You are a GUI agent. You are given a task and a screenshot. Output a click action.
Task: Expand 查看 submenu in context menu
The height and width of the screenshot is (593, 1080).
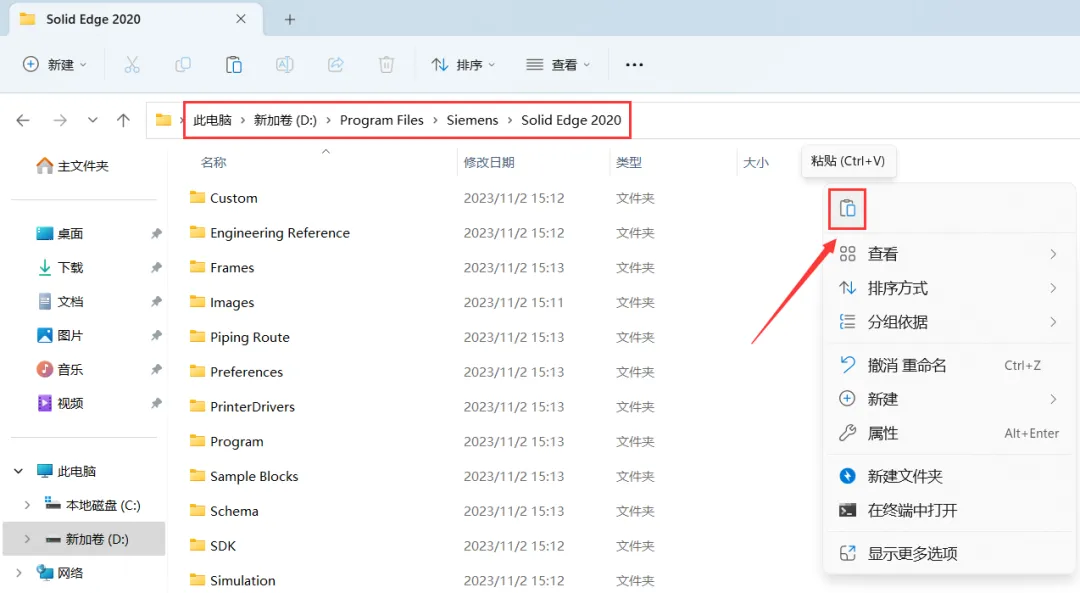(x=948, y=254)
